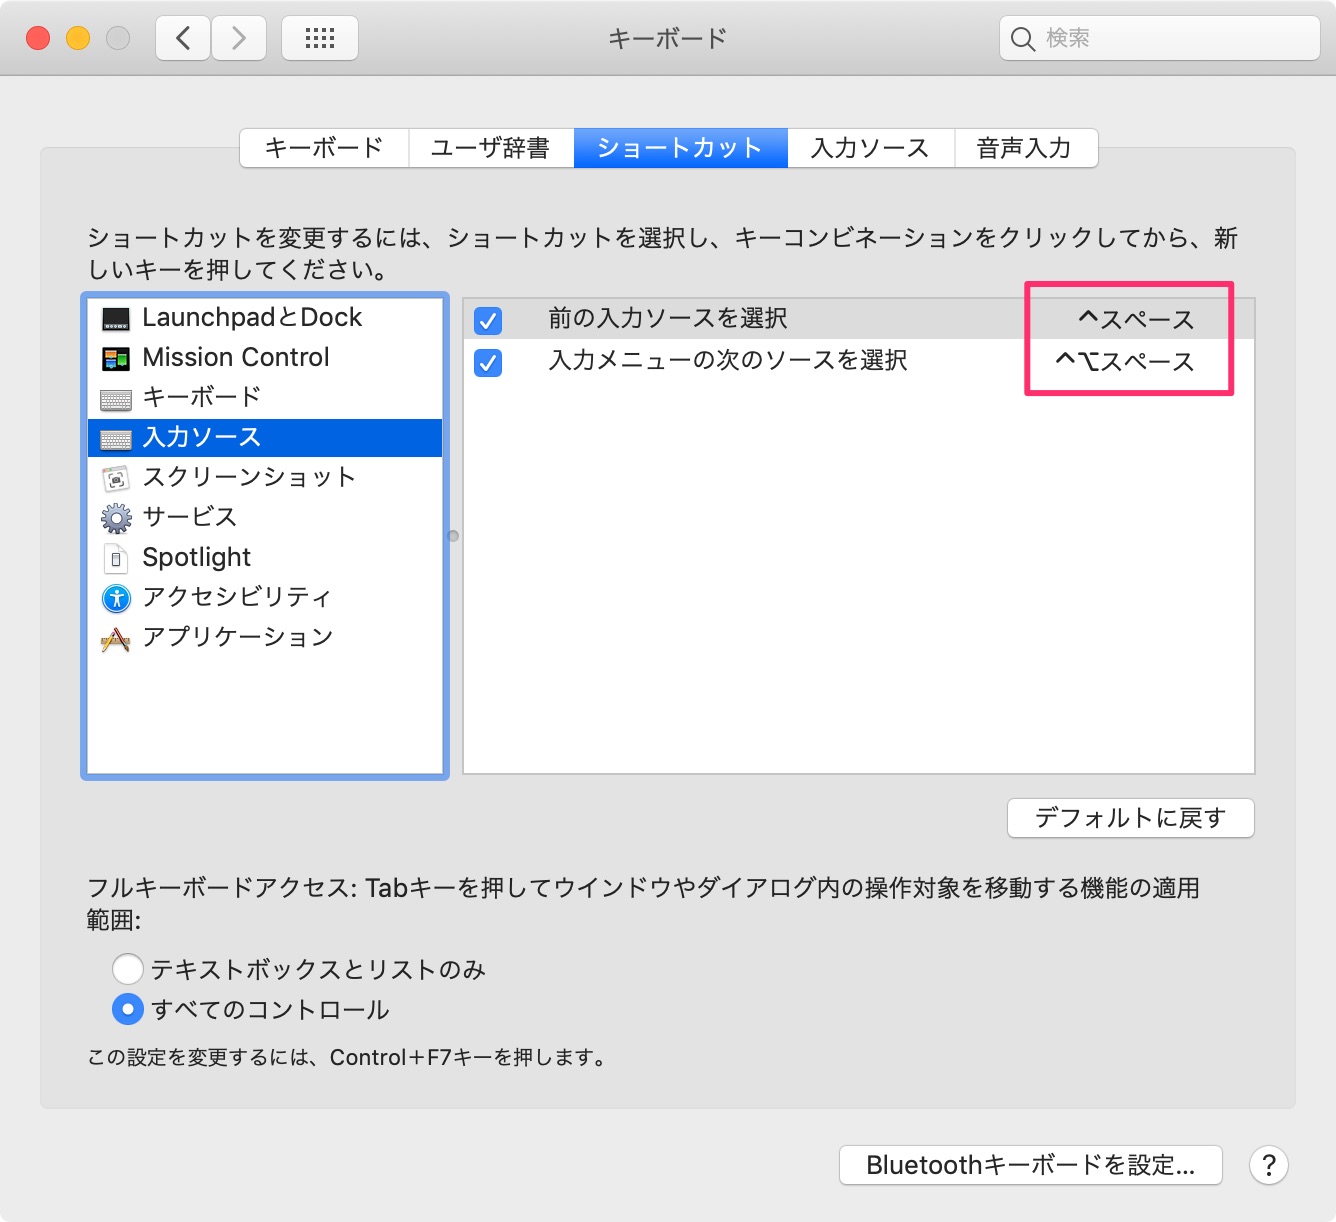Click the キーボード keyboard icon in list
This screenshot has height=1222, width=1336.
click(x=116, y=400)
